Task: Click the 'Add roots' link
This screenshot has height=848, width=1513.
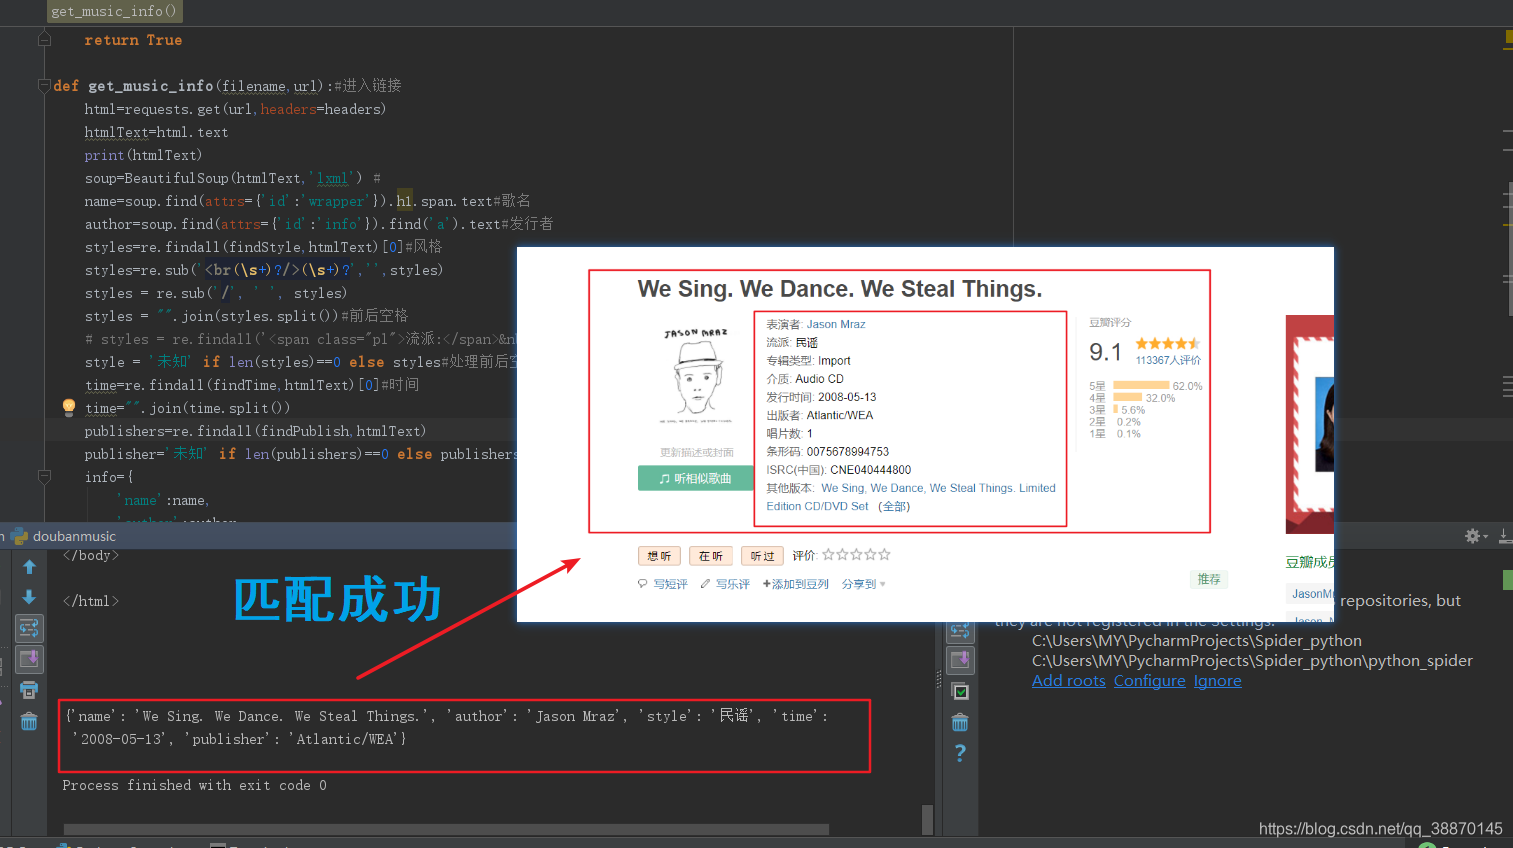Action: click(1069, 681)
